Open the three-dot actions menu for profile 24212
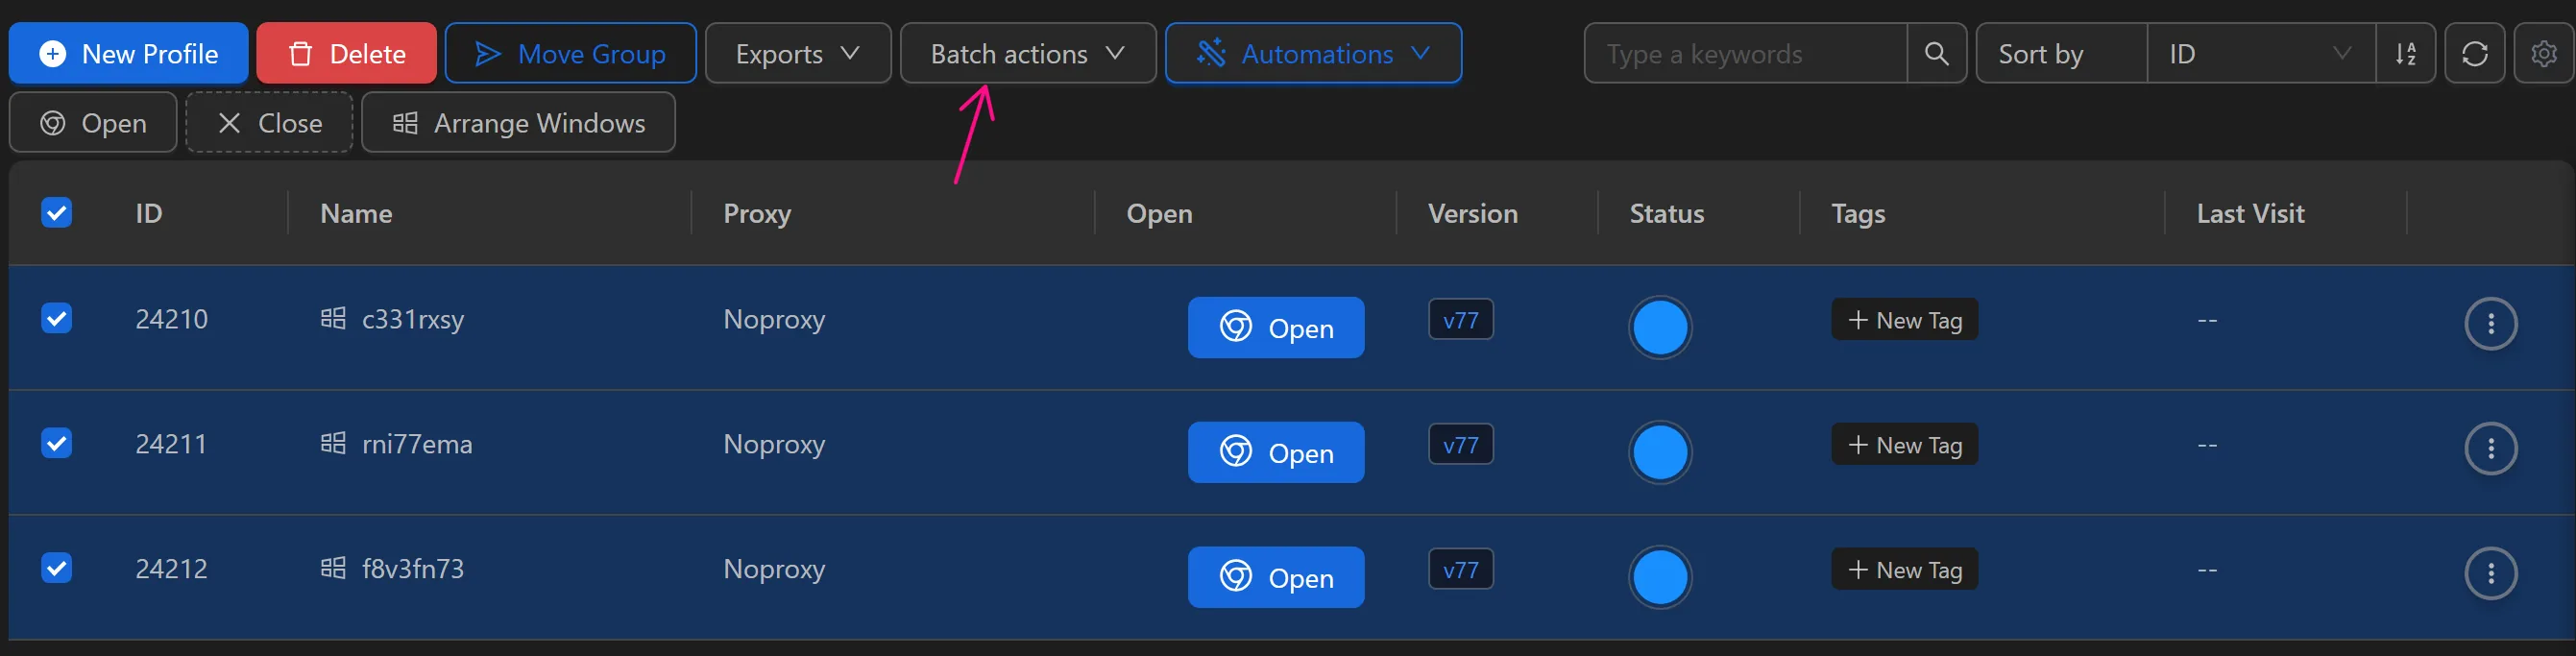The image size is (2576, 656). tap(2491, 573)
